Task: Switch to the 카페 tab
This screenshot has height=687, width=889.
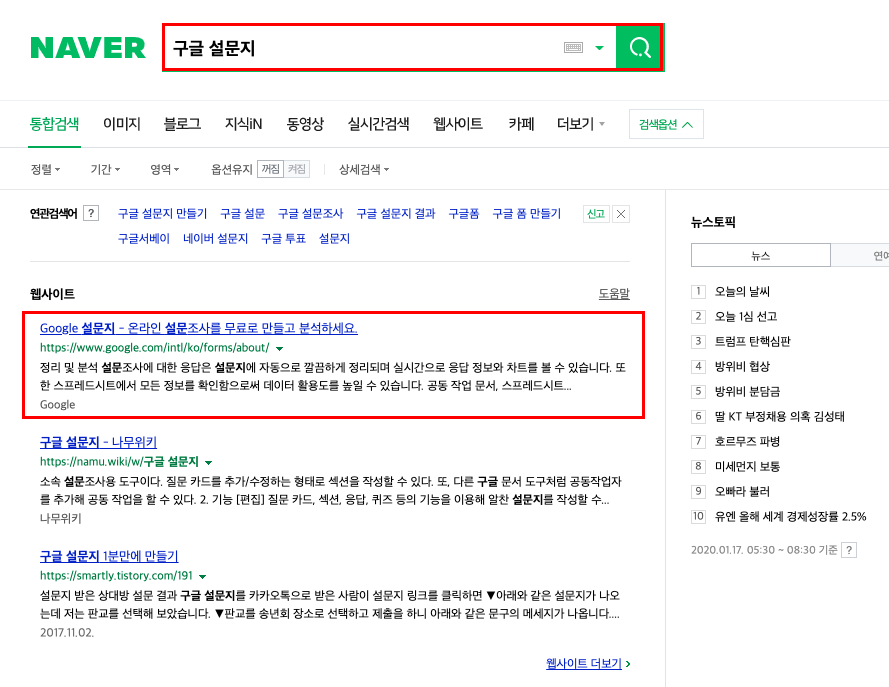Action: click(x=520, y=124)
